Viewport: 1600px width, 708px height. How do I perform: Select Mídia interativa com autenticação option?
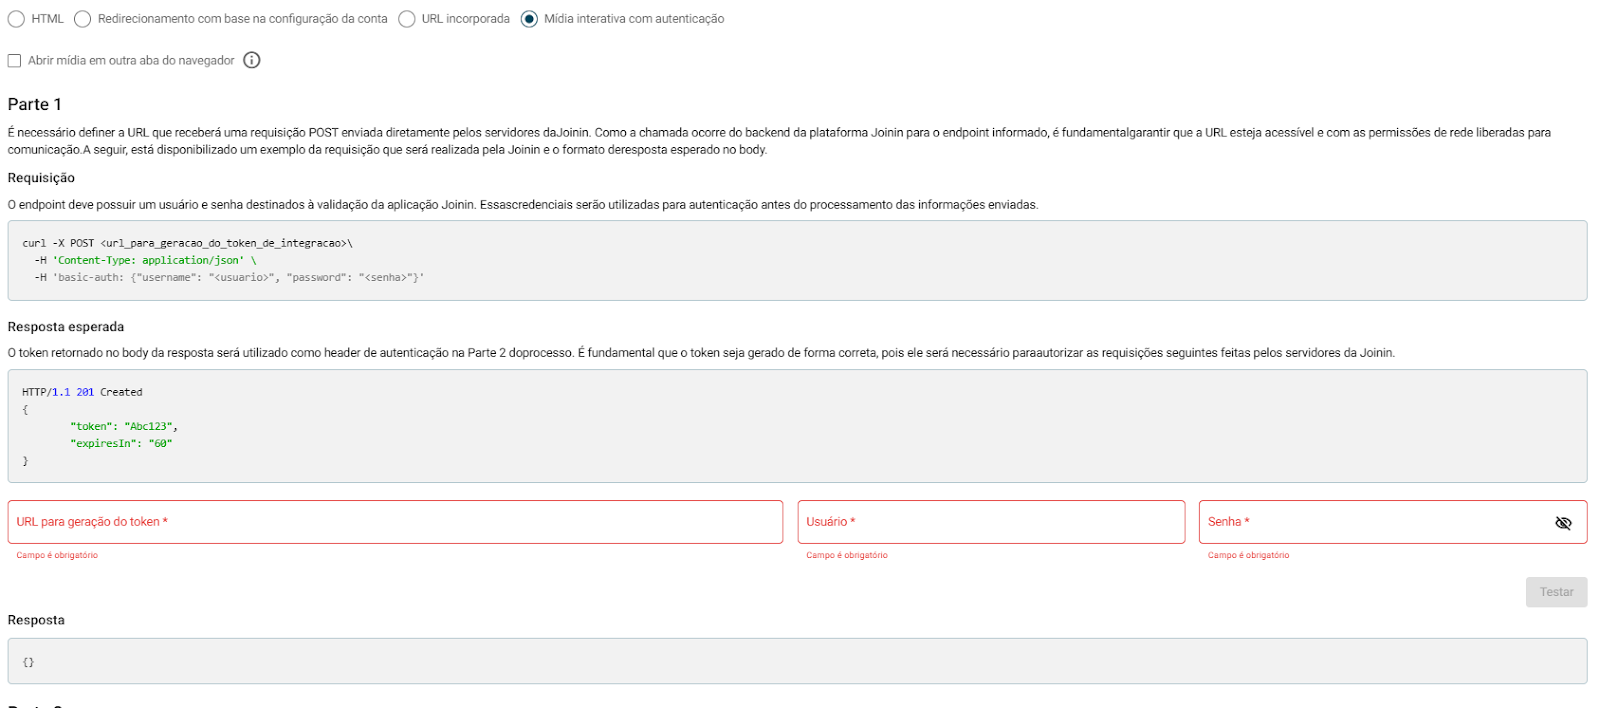530,19
